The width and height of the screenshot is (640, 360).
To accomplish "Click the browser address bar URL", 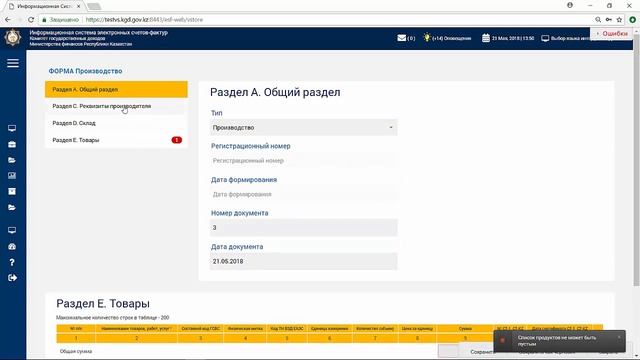I will 144,20.
